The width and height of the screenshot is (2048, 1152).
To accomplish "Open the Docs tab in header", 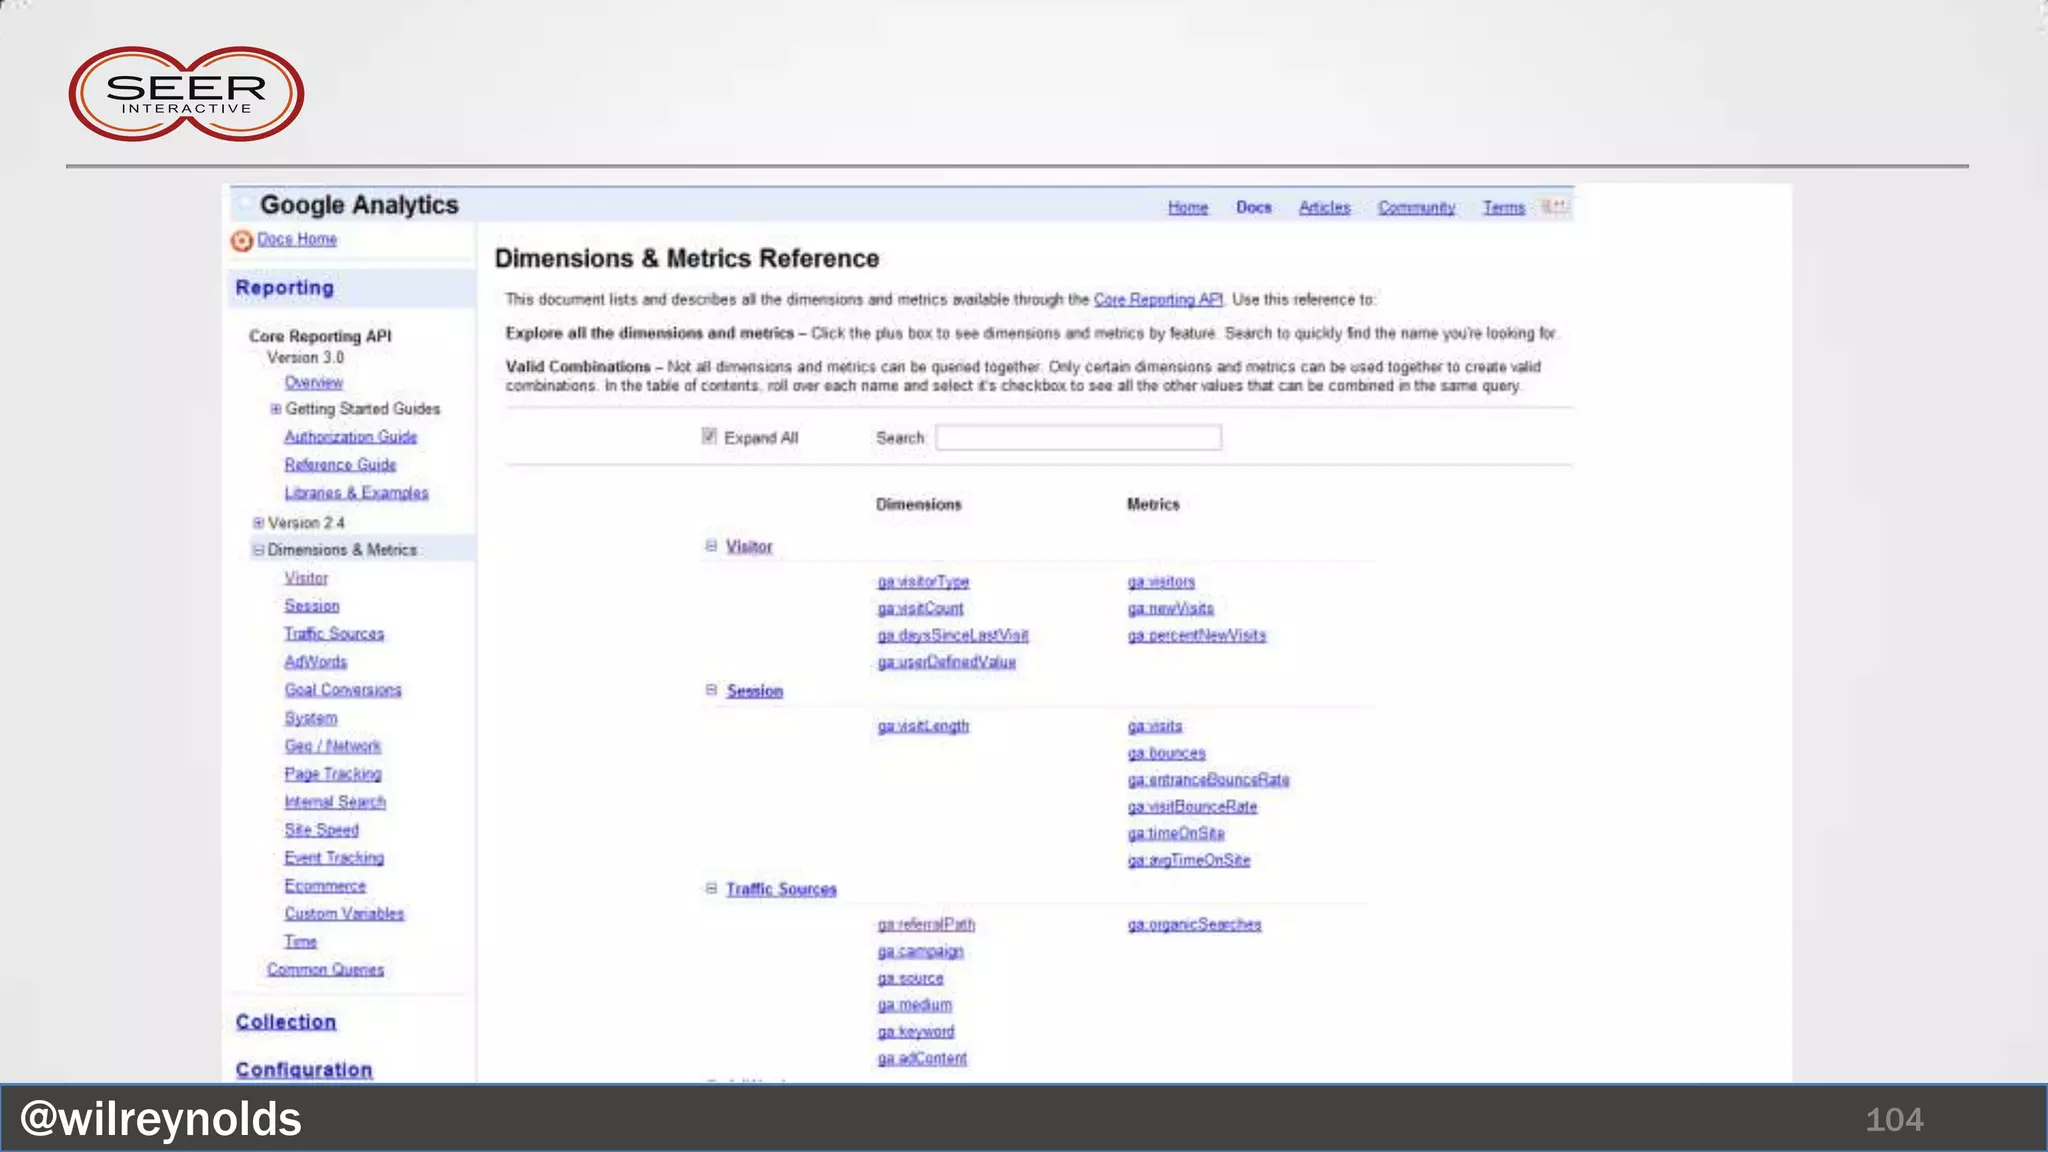I will [1253, 208].
